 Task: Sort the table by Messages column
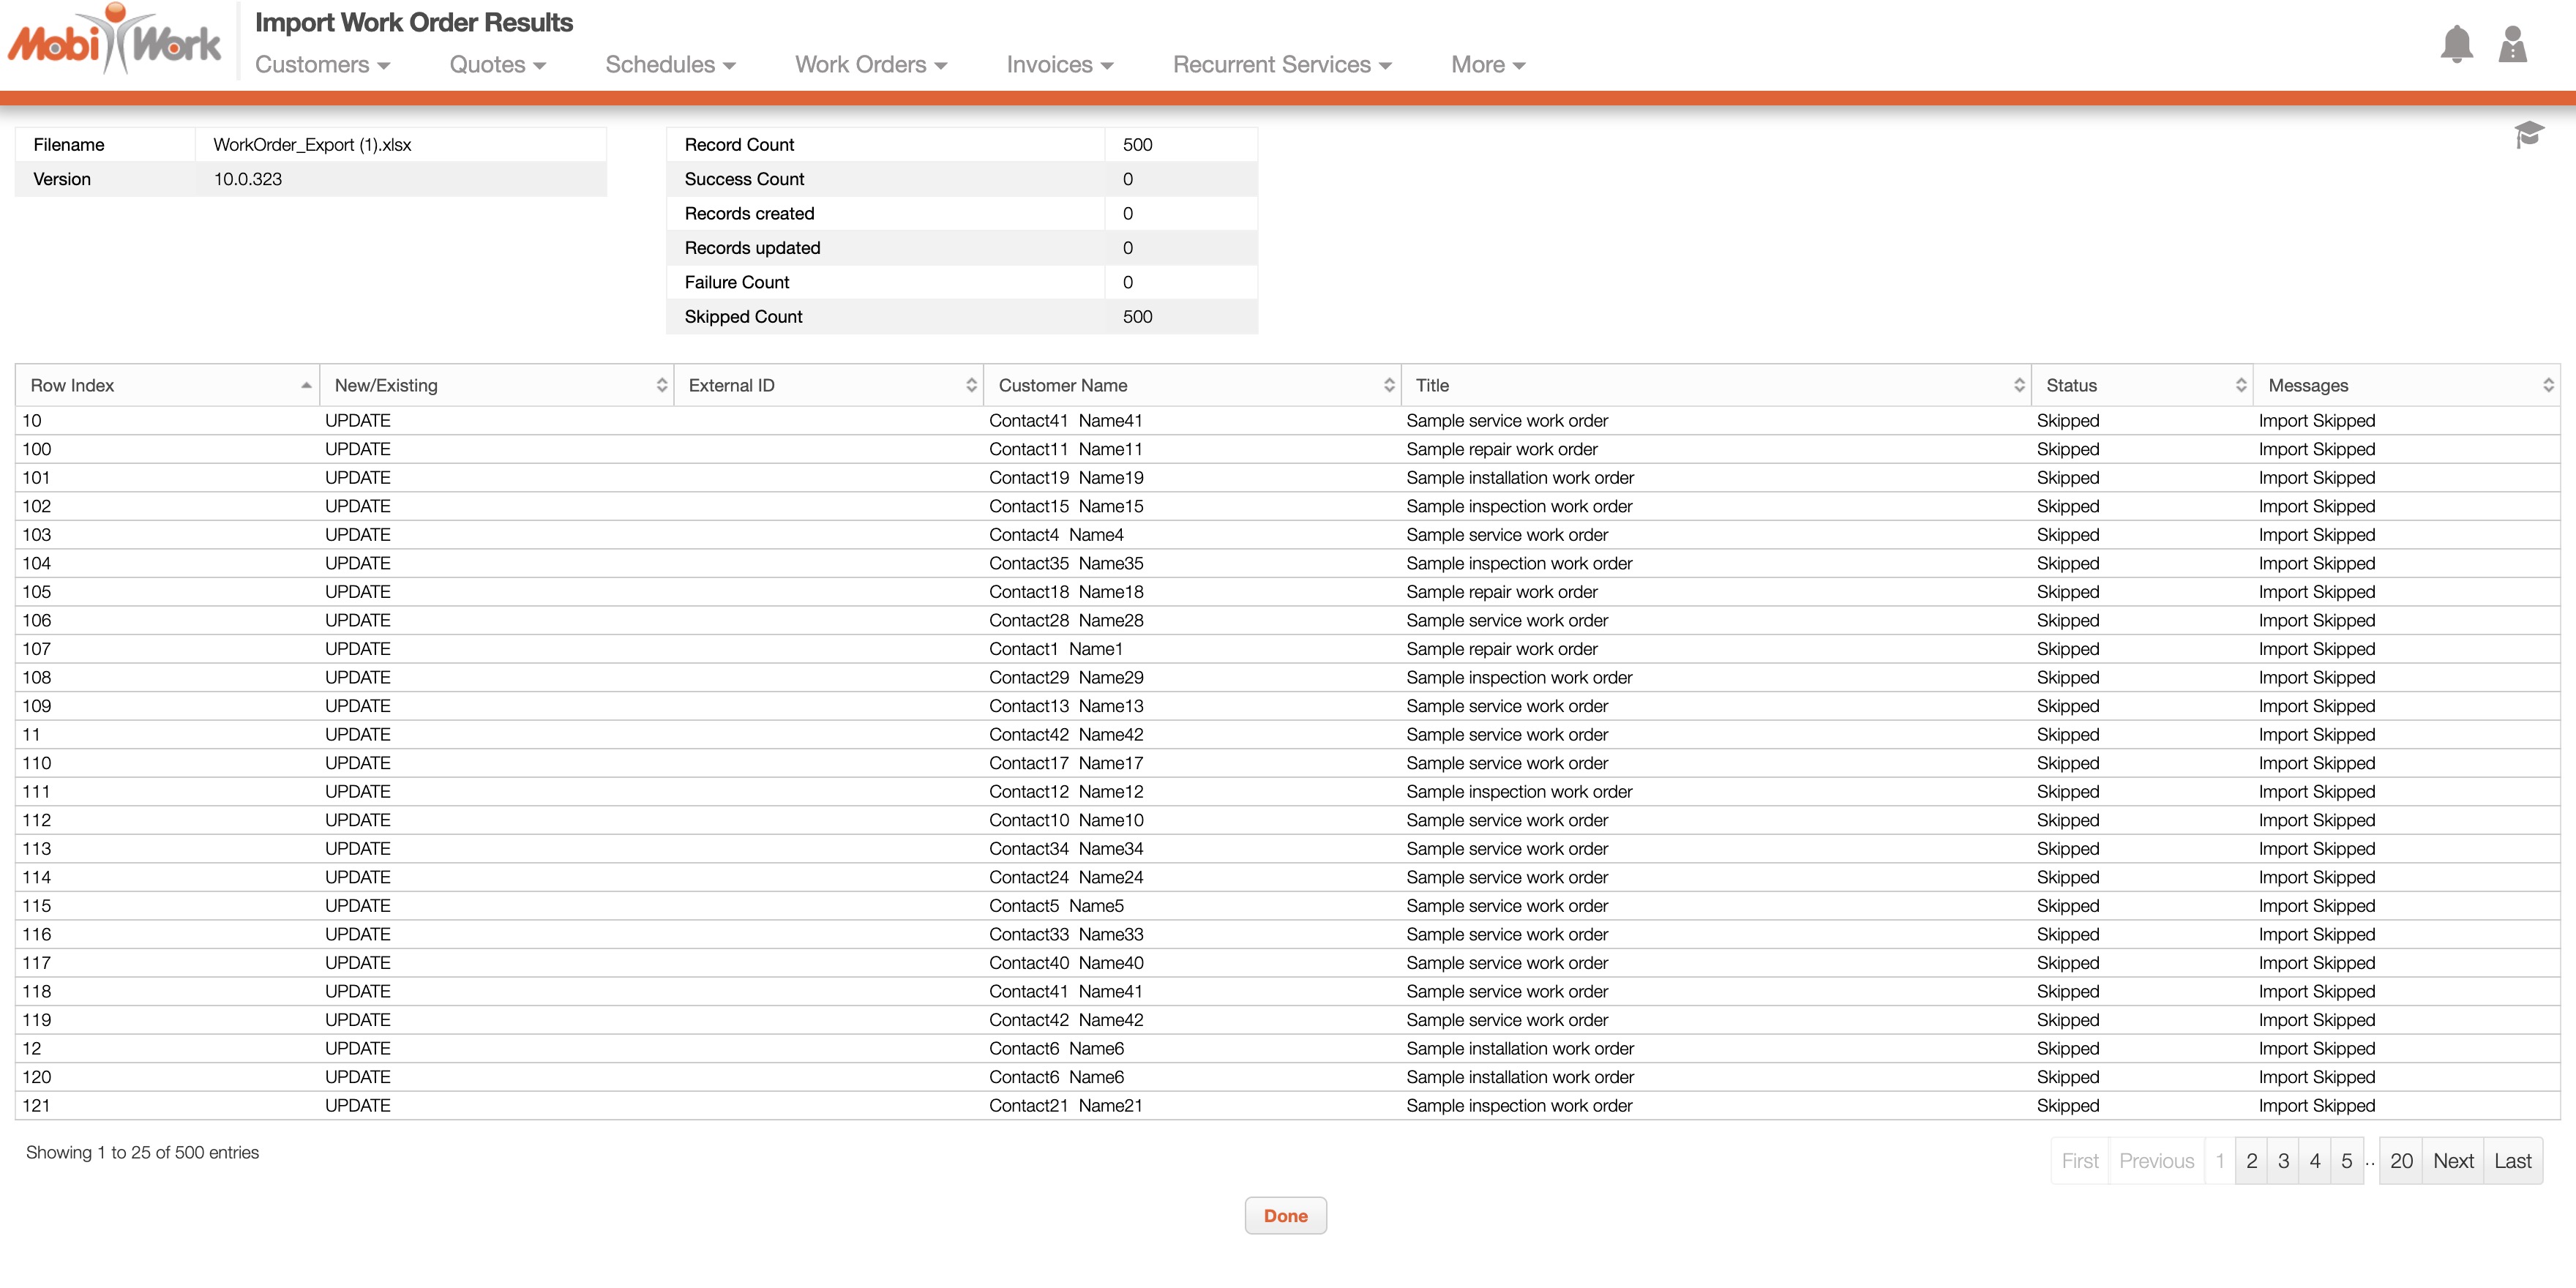2547,386
